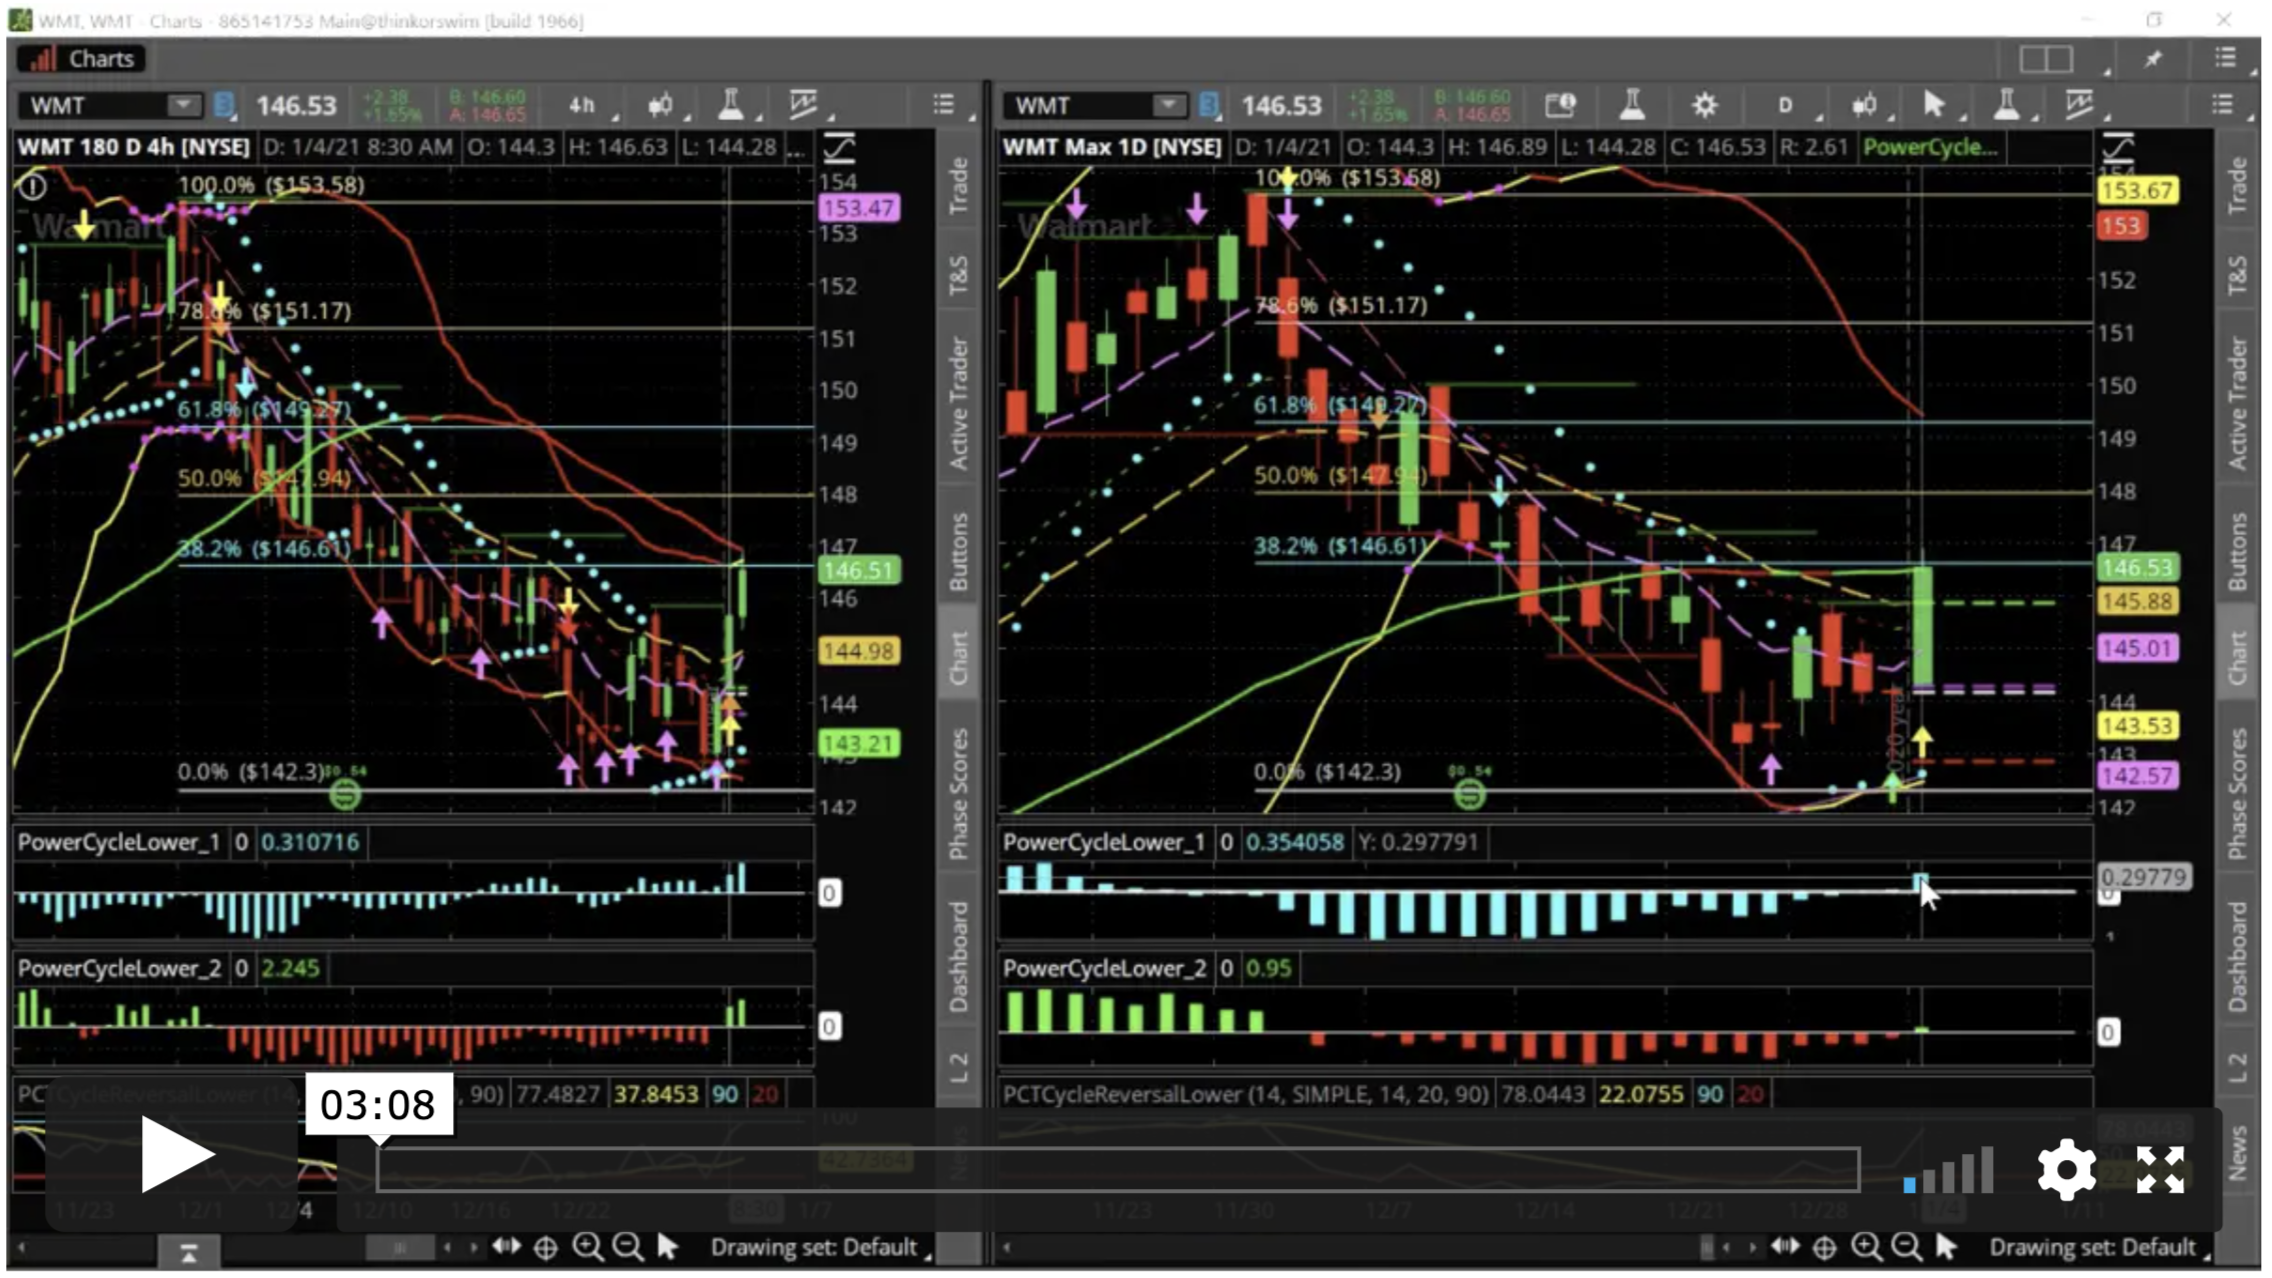Image resolution: width=2272 pixels, height=1278 pixels.
Task: Open the Charts tab
Action: 83,59
